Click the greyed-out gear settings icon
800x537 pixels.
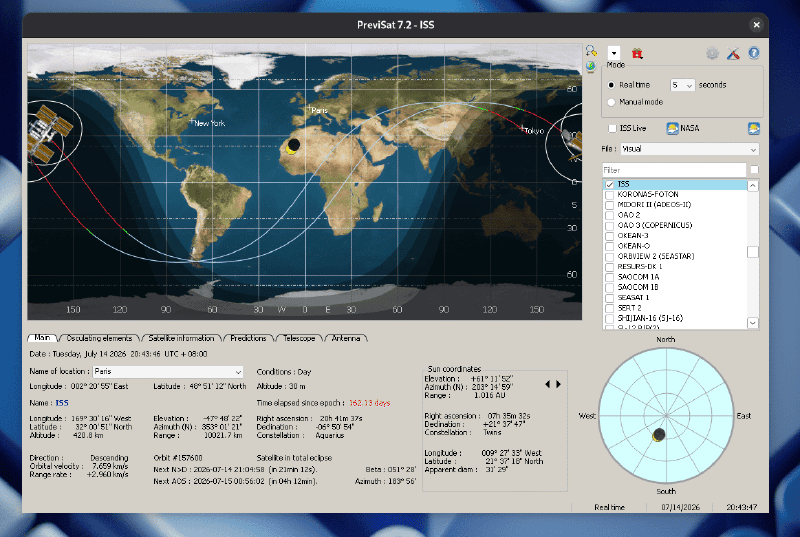tap(712, 53)
